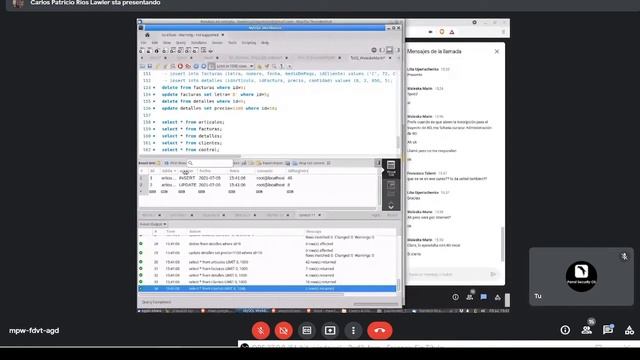Turn on the camera in Meet
640x360 pixels.
click(x=284, y=330)
